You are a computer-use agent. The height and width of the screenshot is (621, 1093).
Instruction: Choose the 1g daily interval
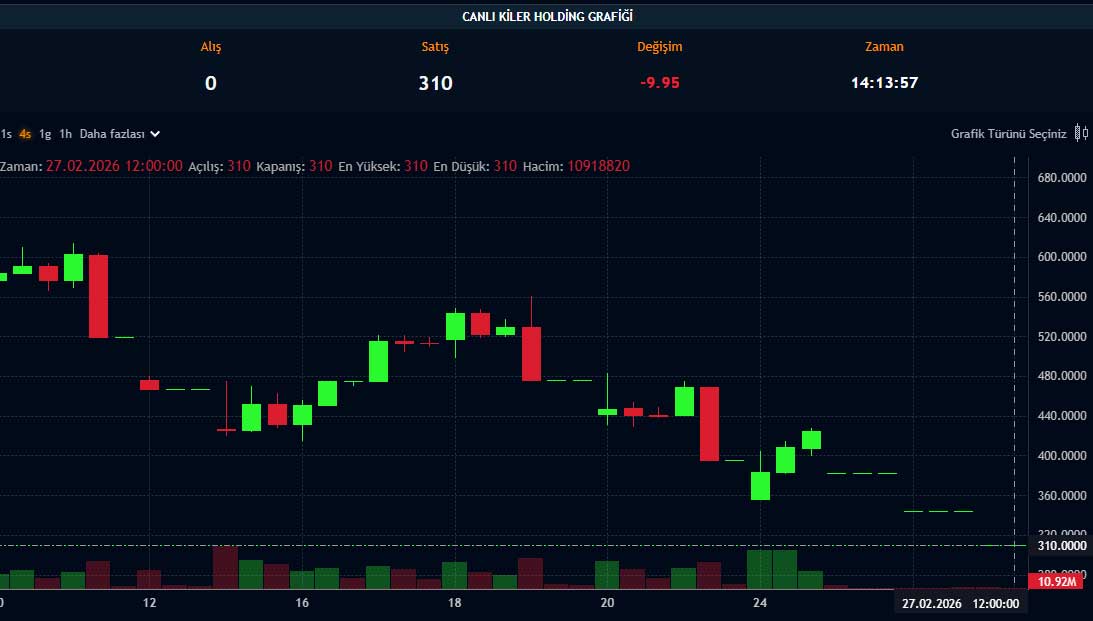click(x=45, y=133)
